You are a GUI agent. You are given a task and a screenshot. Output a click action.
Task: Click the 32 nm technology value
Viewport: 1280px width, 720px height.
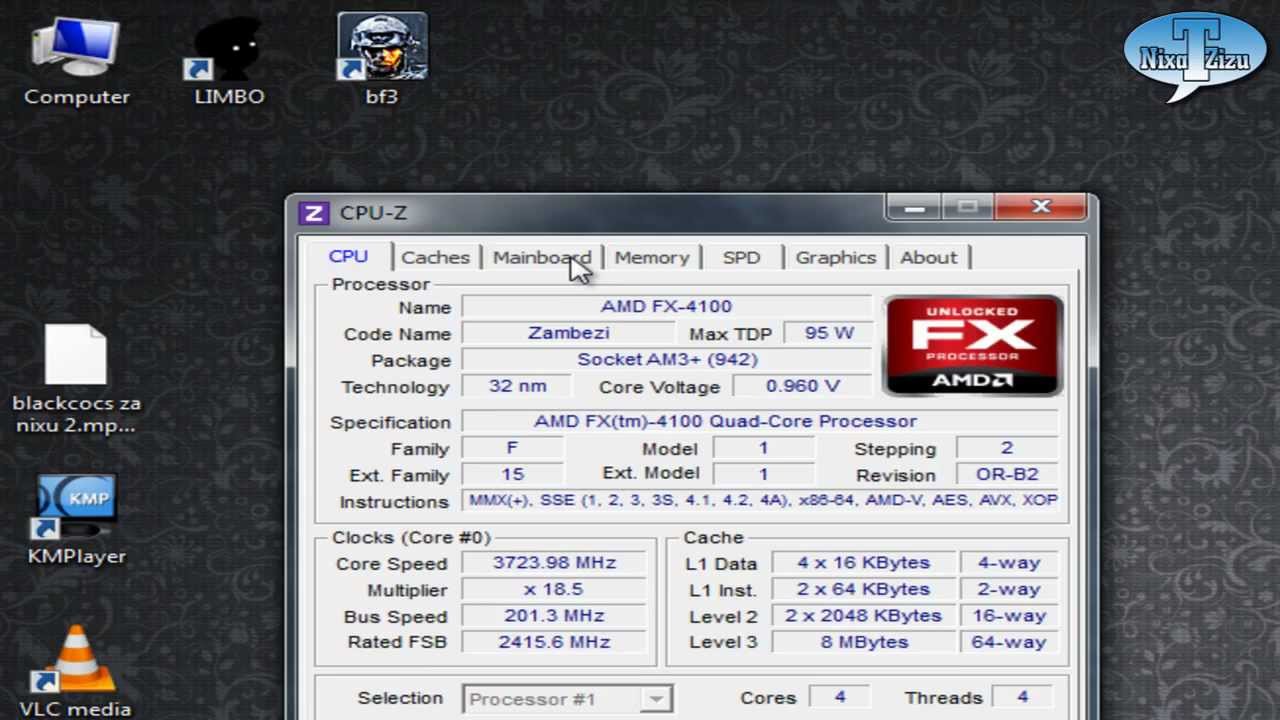tap(517, 386)
